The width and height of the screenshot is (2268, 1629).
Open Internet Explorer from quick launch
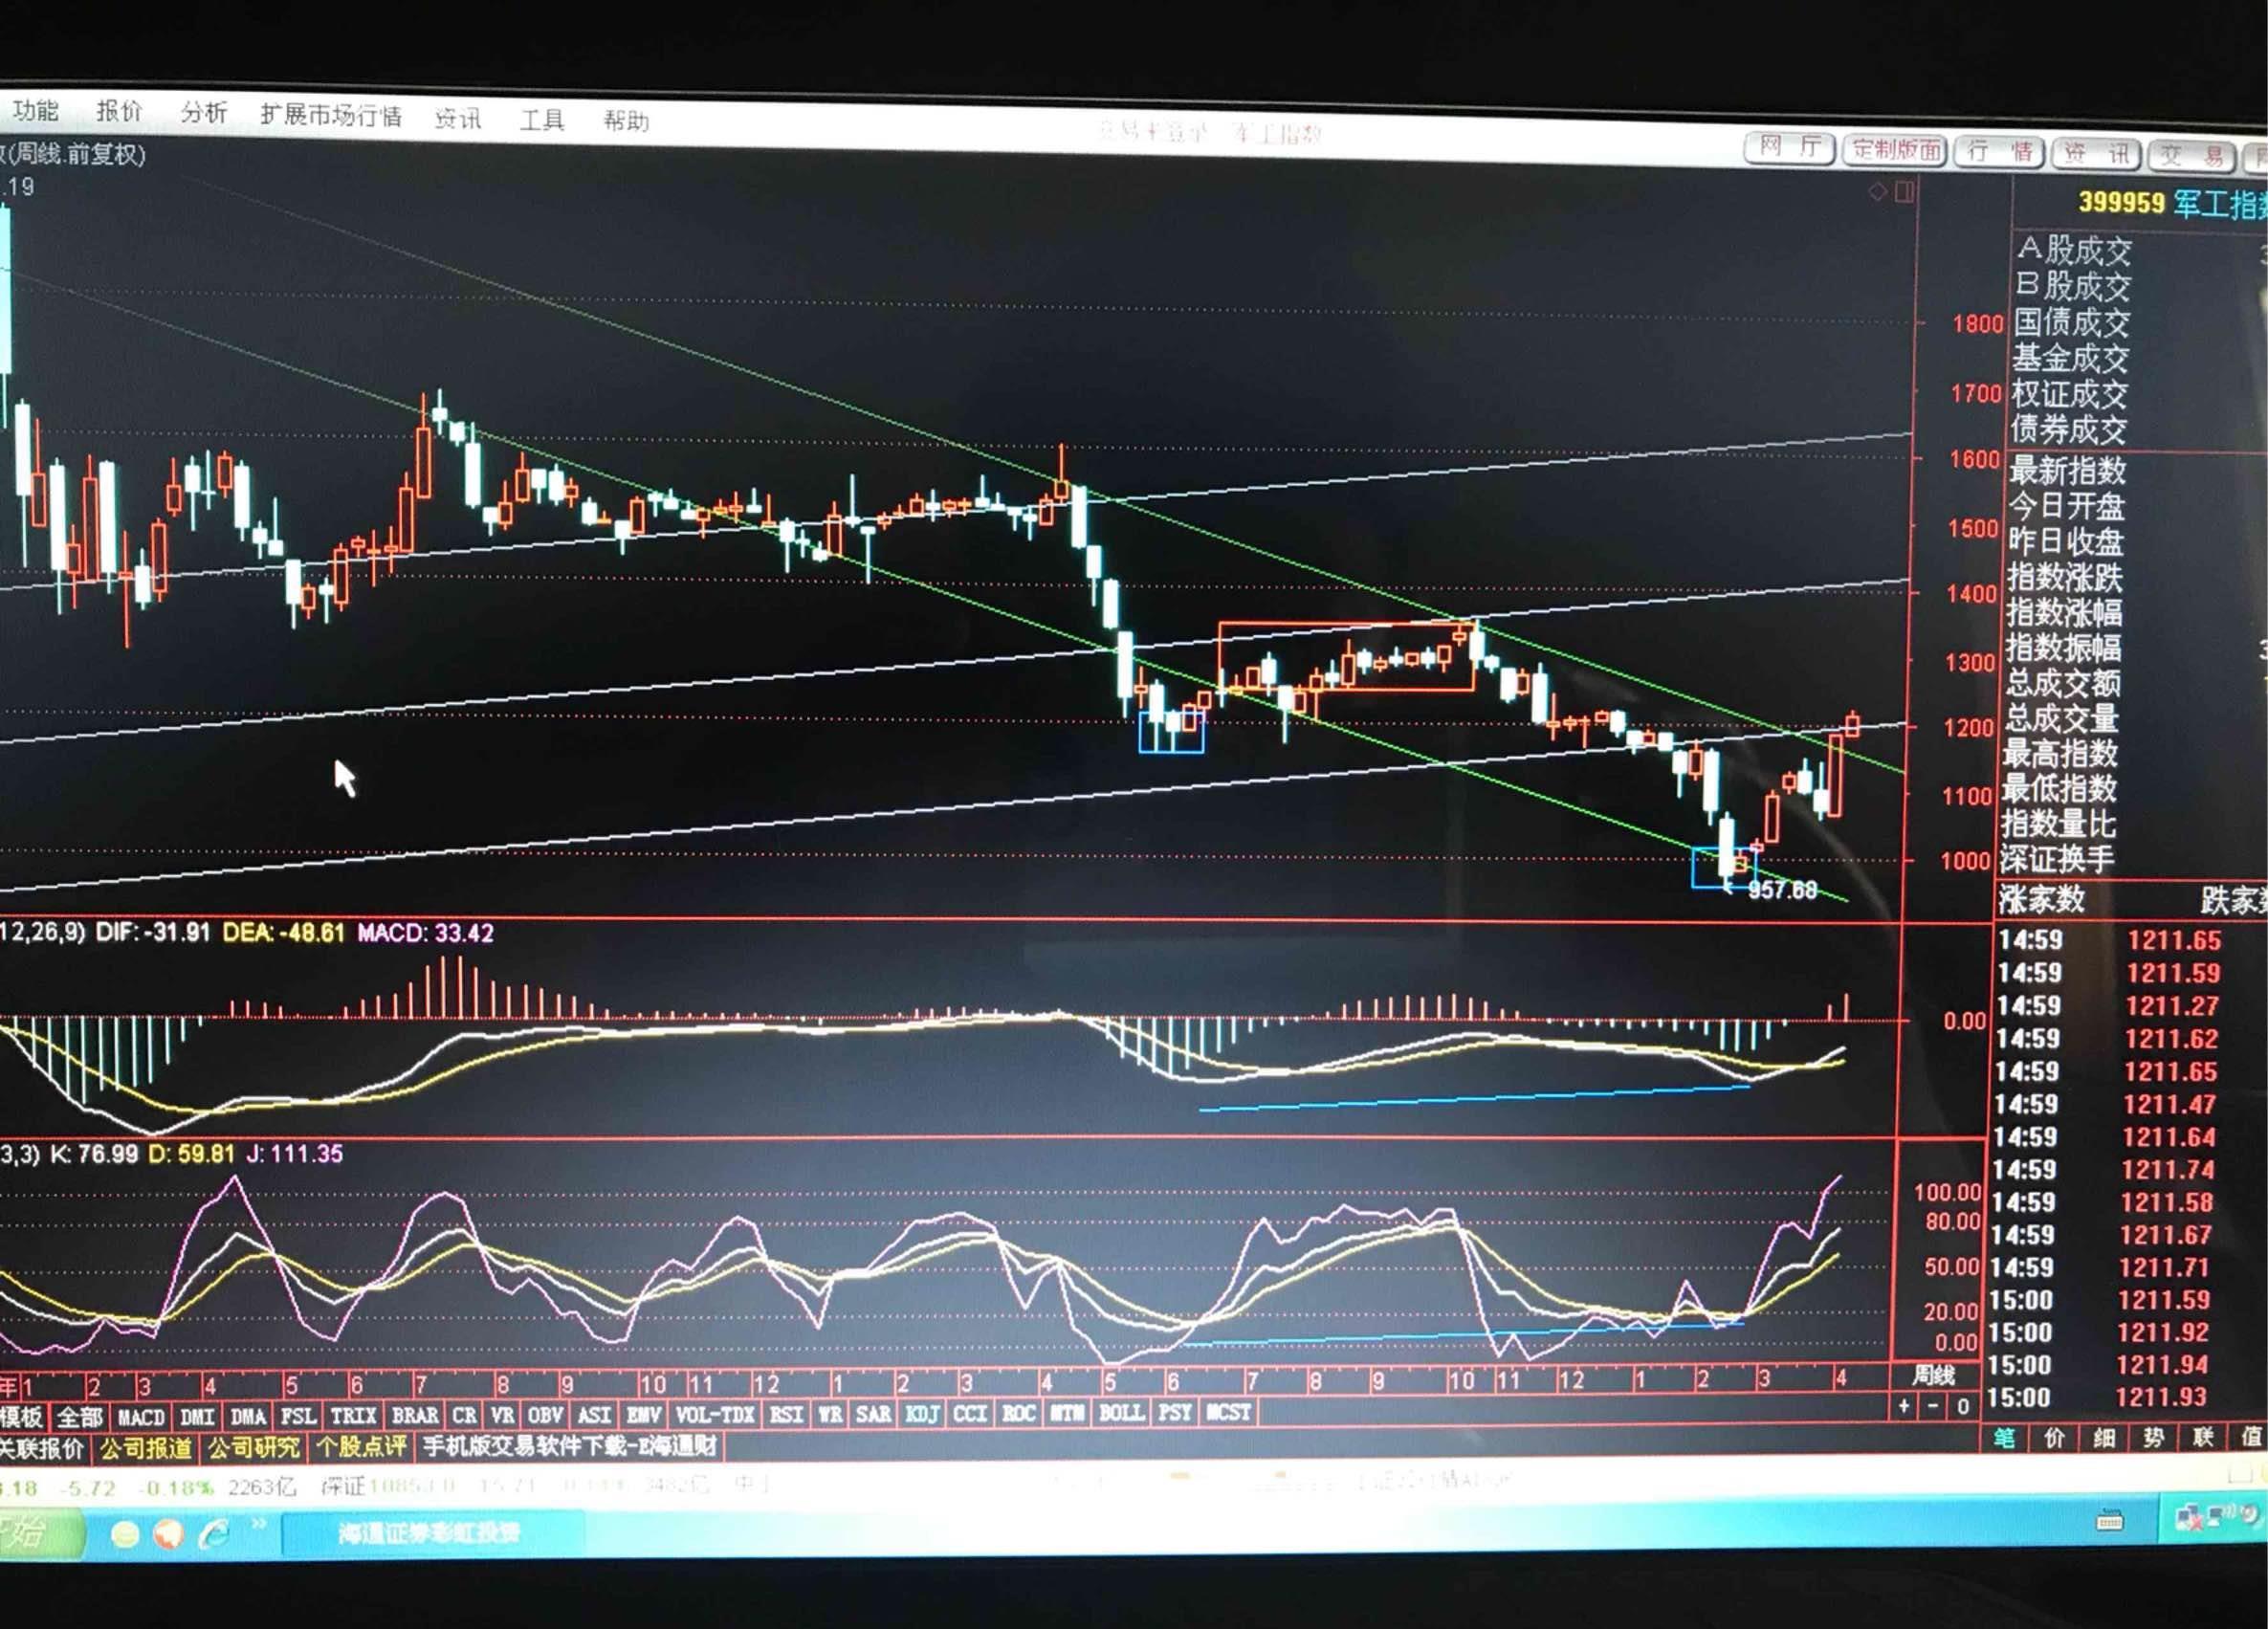[x=212, y=1533]
